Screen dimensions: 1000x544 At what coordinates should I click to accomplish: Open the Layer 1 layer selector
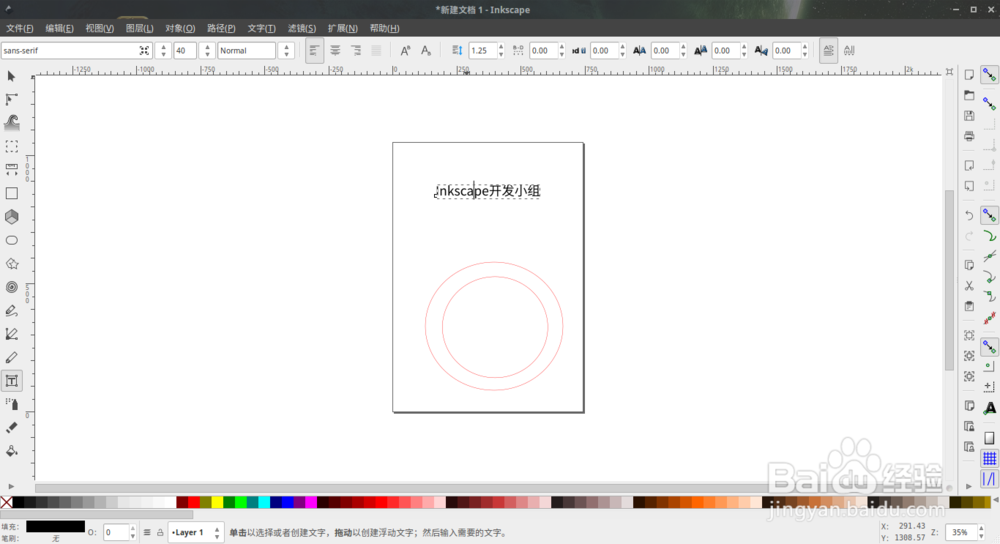[x=196, y=532]
